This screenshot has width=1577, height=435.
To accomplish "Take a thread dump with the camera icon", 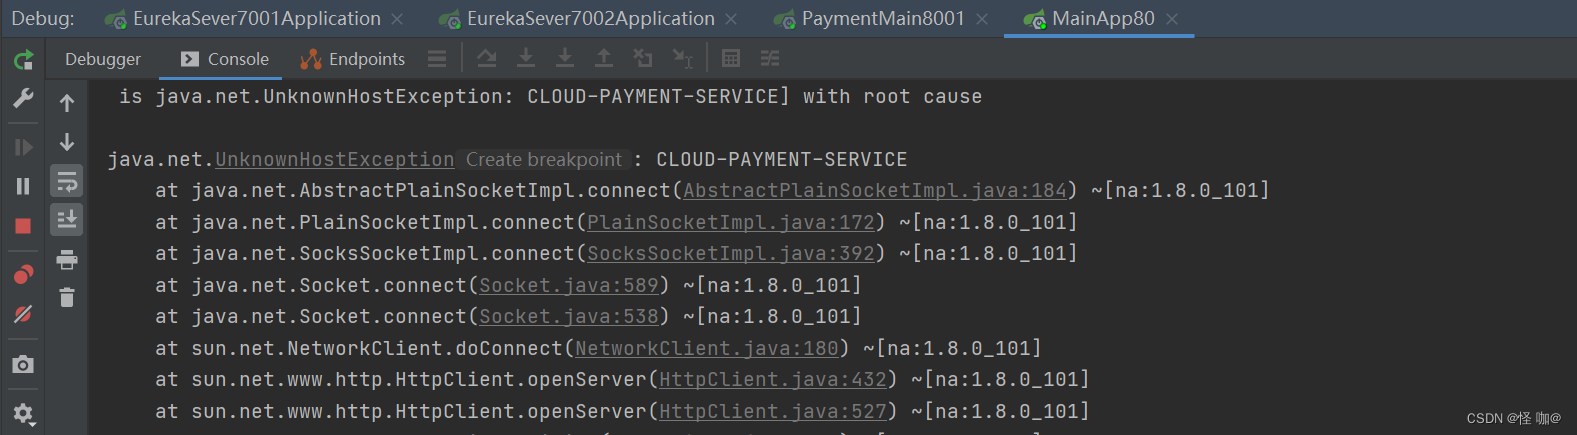I will [x=23, y=365].
